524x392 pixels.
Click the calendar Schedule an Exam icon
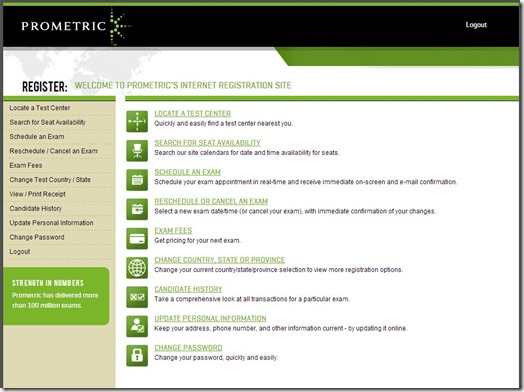click(x=137, y=180)
